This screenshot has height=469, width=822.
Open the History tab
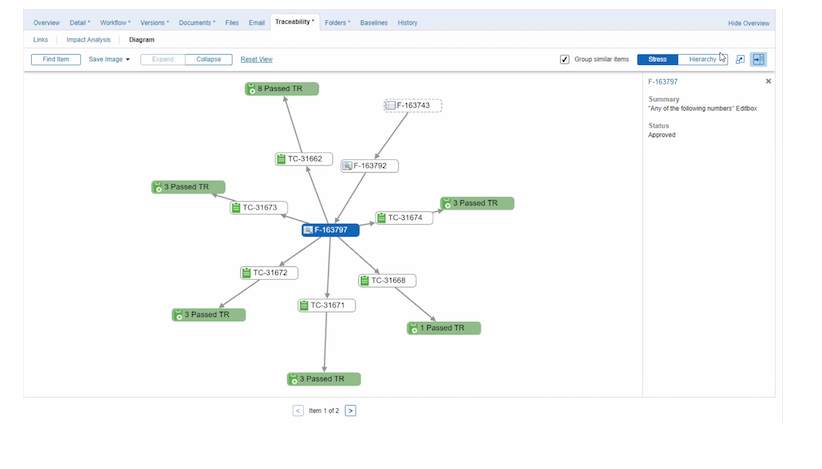(x=407, y=23)
